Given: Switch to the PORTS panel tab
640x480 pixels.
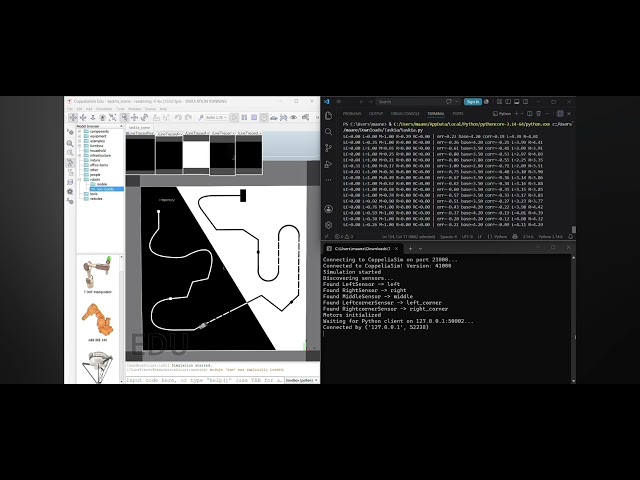Looking at the screenshot, I should click(458, 113).
